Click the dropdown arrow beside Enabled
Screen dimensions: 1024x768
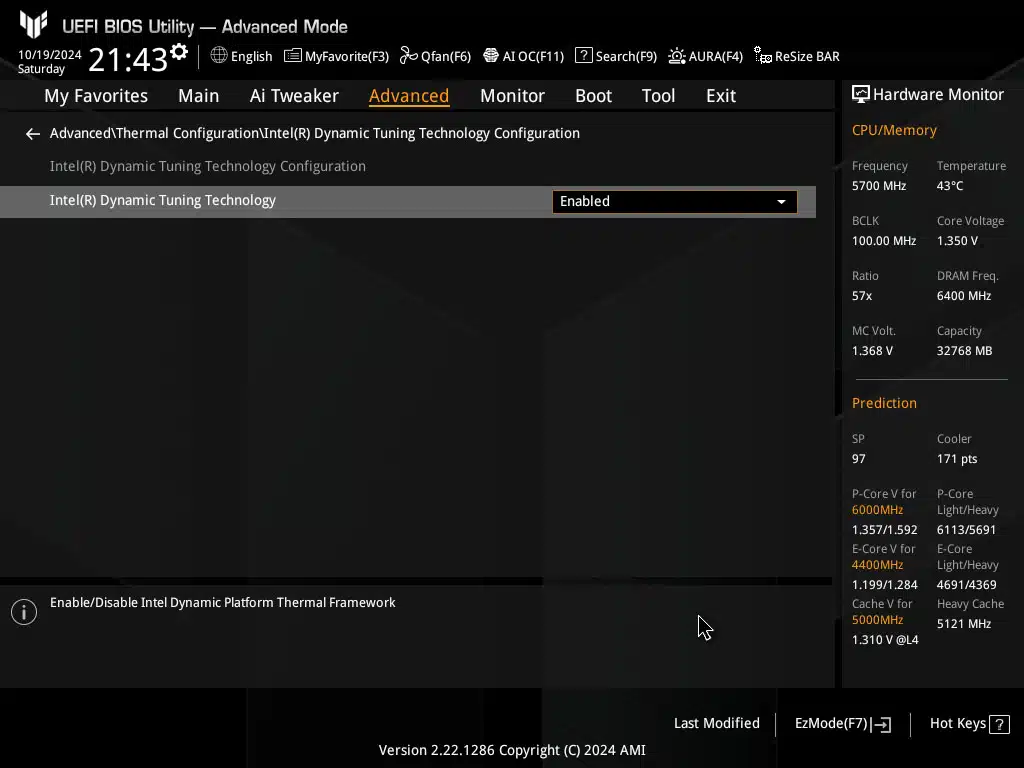coord(781,202)
